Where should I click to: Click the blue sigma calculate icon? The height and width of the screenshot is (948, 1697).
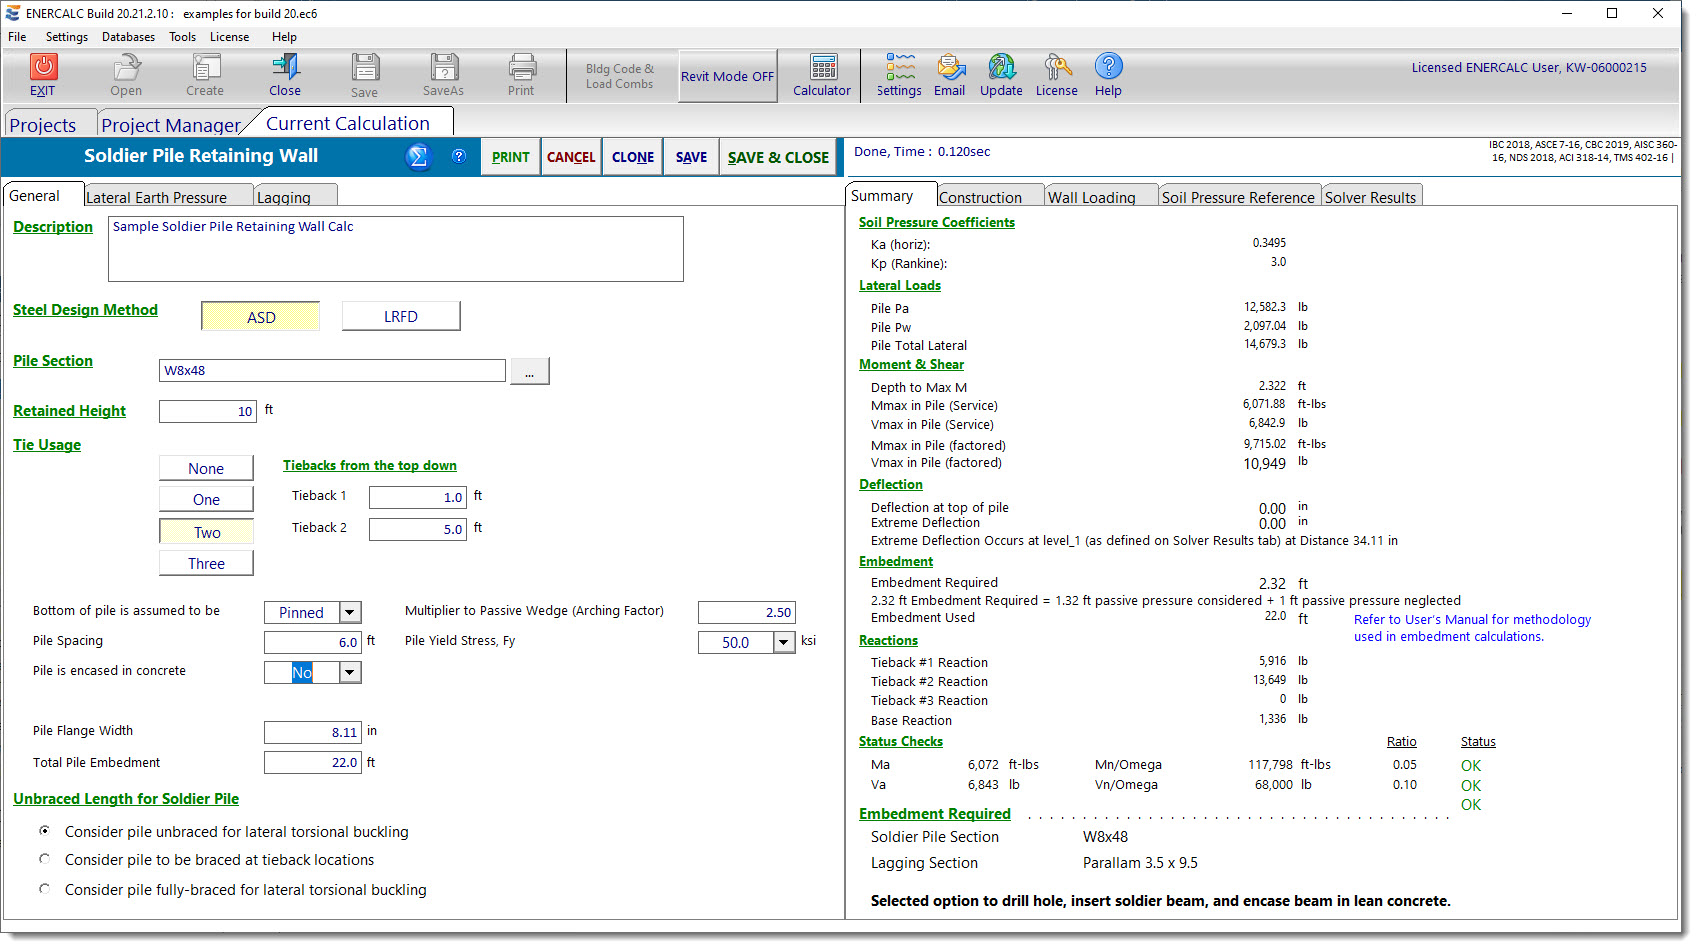pos(418,157)
